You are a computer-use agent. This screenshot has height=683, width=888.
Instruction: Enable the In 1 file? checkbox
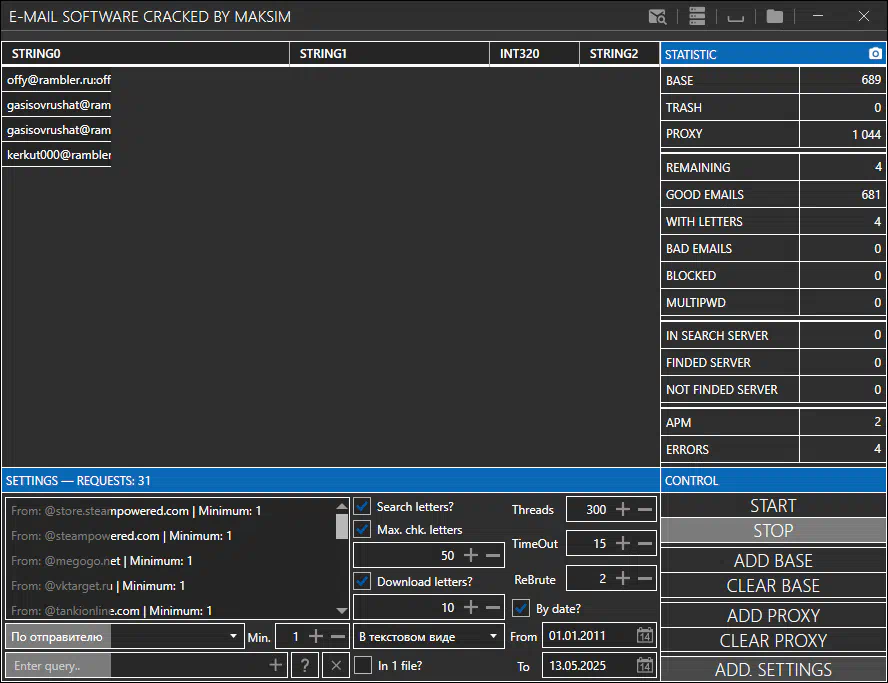362,665
